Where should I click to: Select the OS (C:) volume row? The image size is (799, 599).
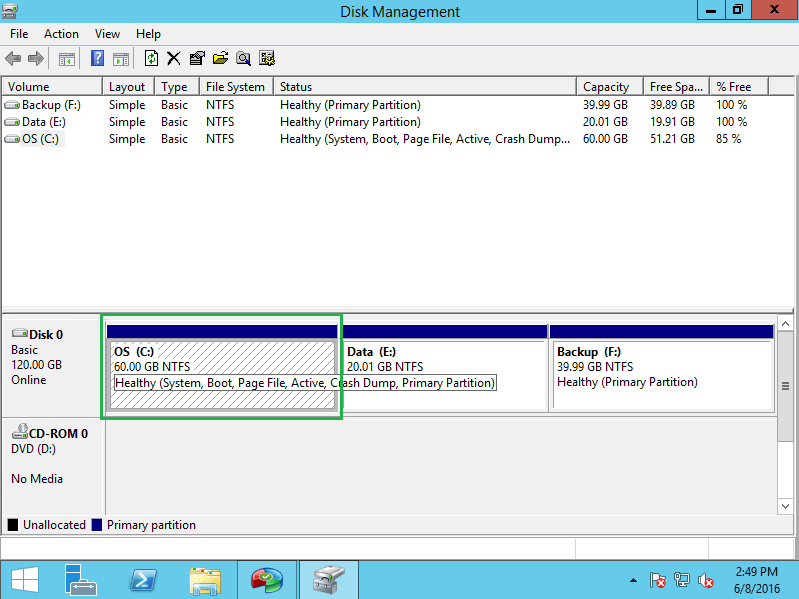click(397, 139)
